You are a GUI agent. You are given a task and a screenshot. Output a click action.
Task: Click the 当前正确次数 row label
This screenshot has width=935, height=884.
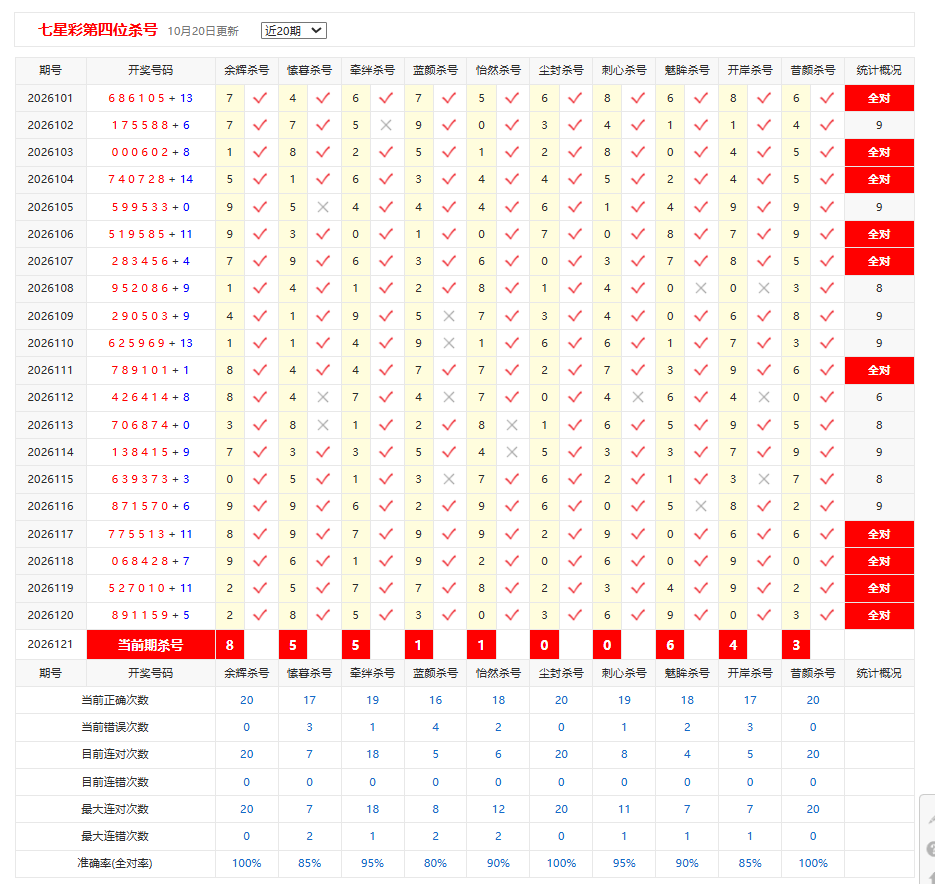click(115, 700)
